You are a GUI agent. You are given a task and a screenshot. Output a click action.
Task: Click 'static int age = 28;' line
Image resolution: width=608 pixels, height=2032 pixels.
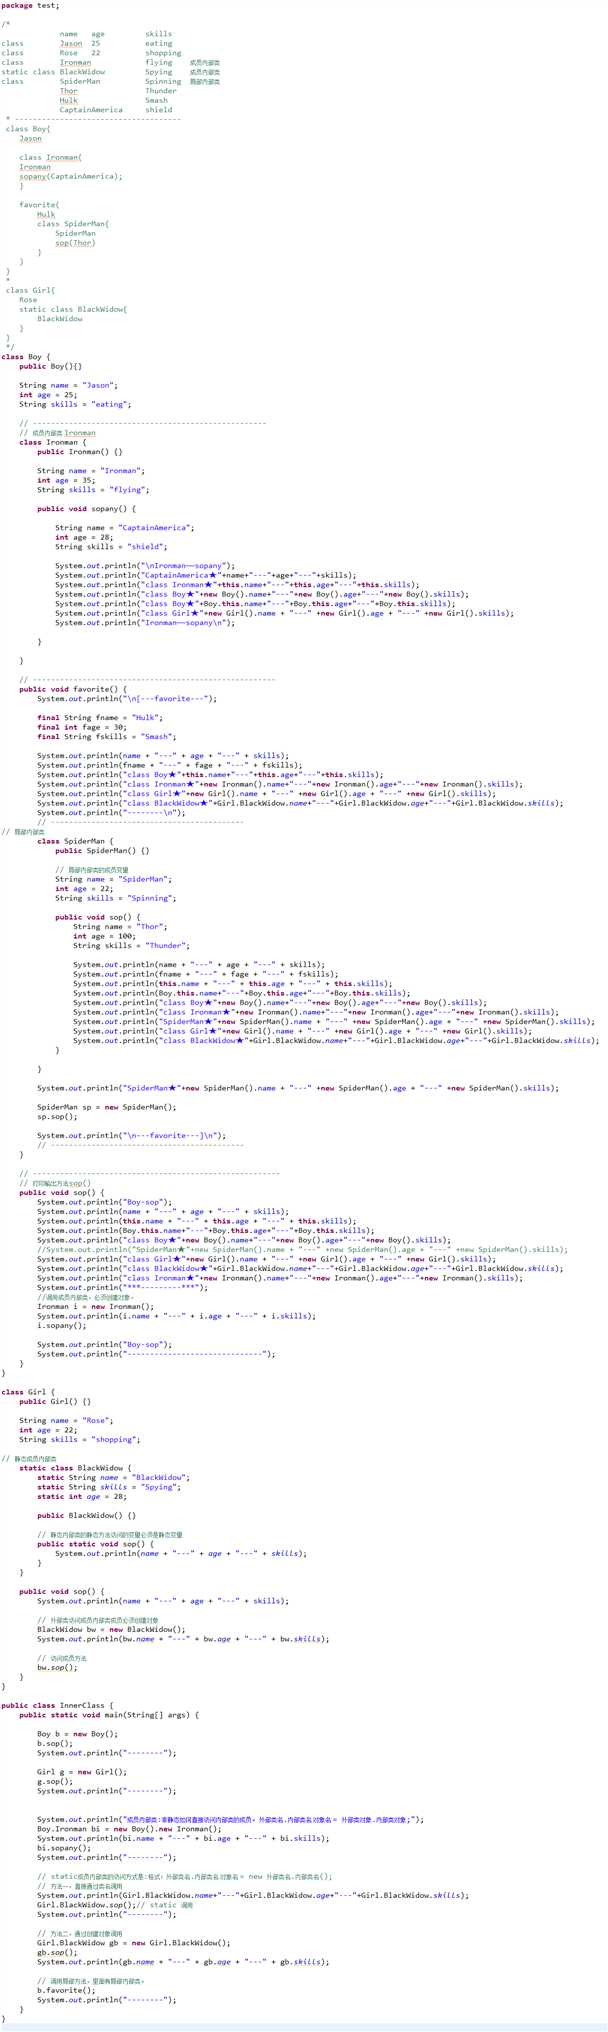82,1496
